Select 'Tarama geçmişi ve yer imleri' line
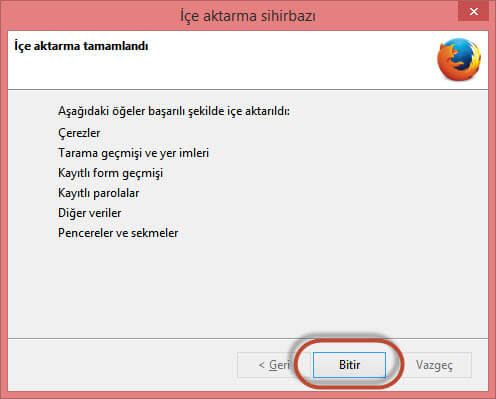Image resolution: width=496 pixels, height=399 pixels. point(133,153)
